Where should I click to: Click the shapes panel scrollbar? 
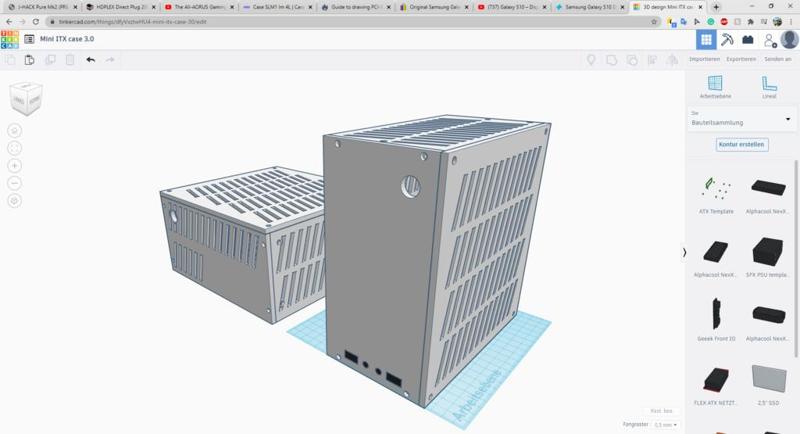click(x=795, y=259)
